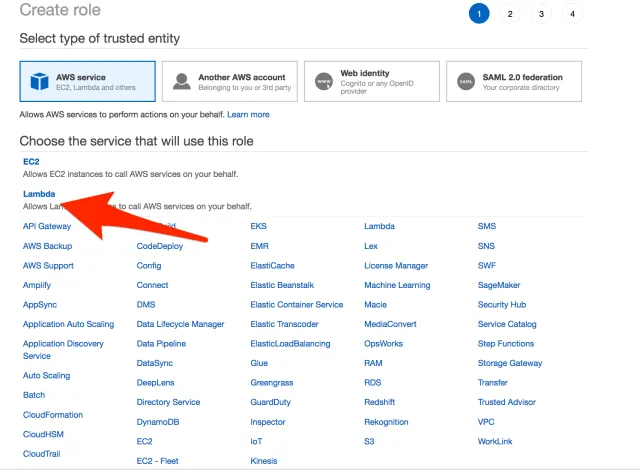Select S3 service

click(x=369, y=441)
